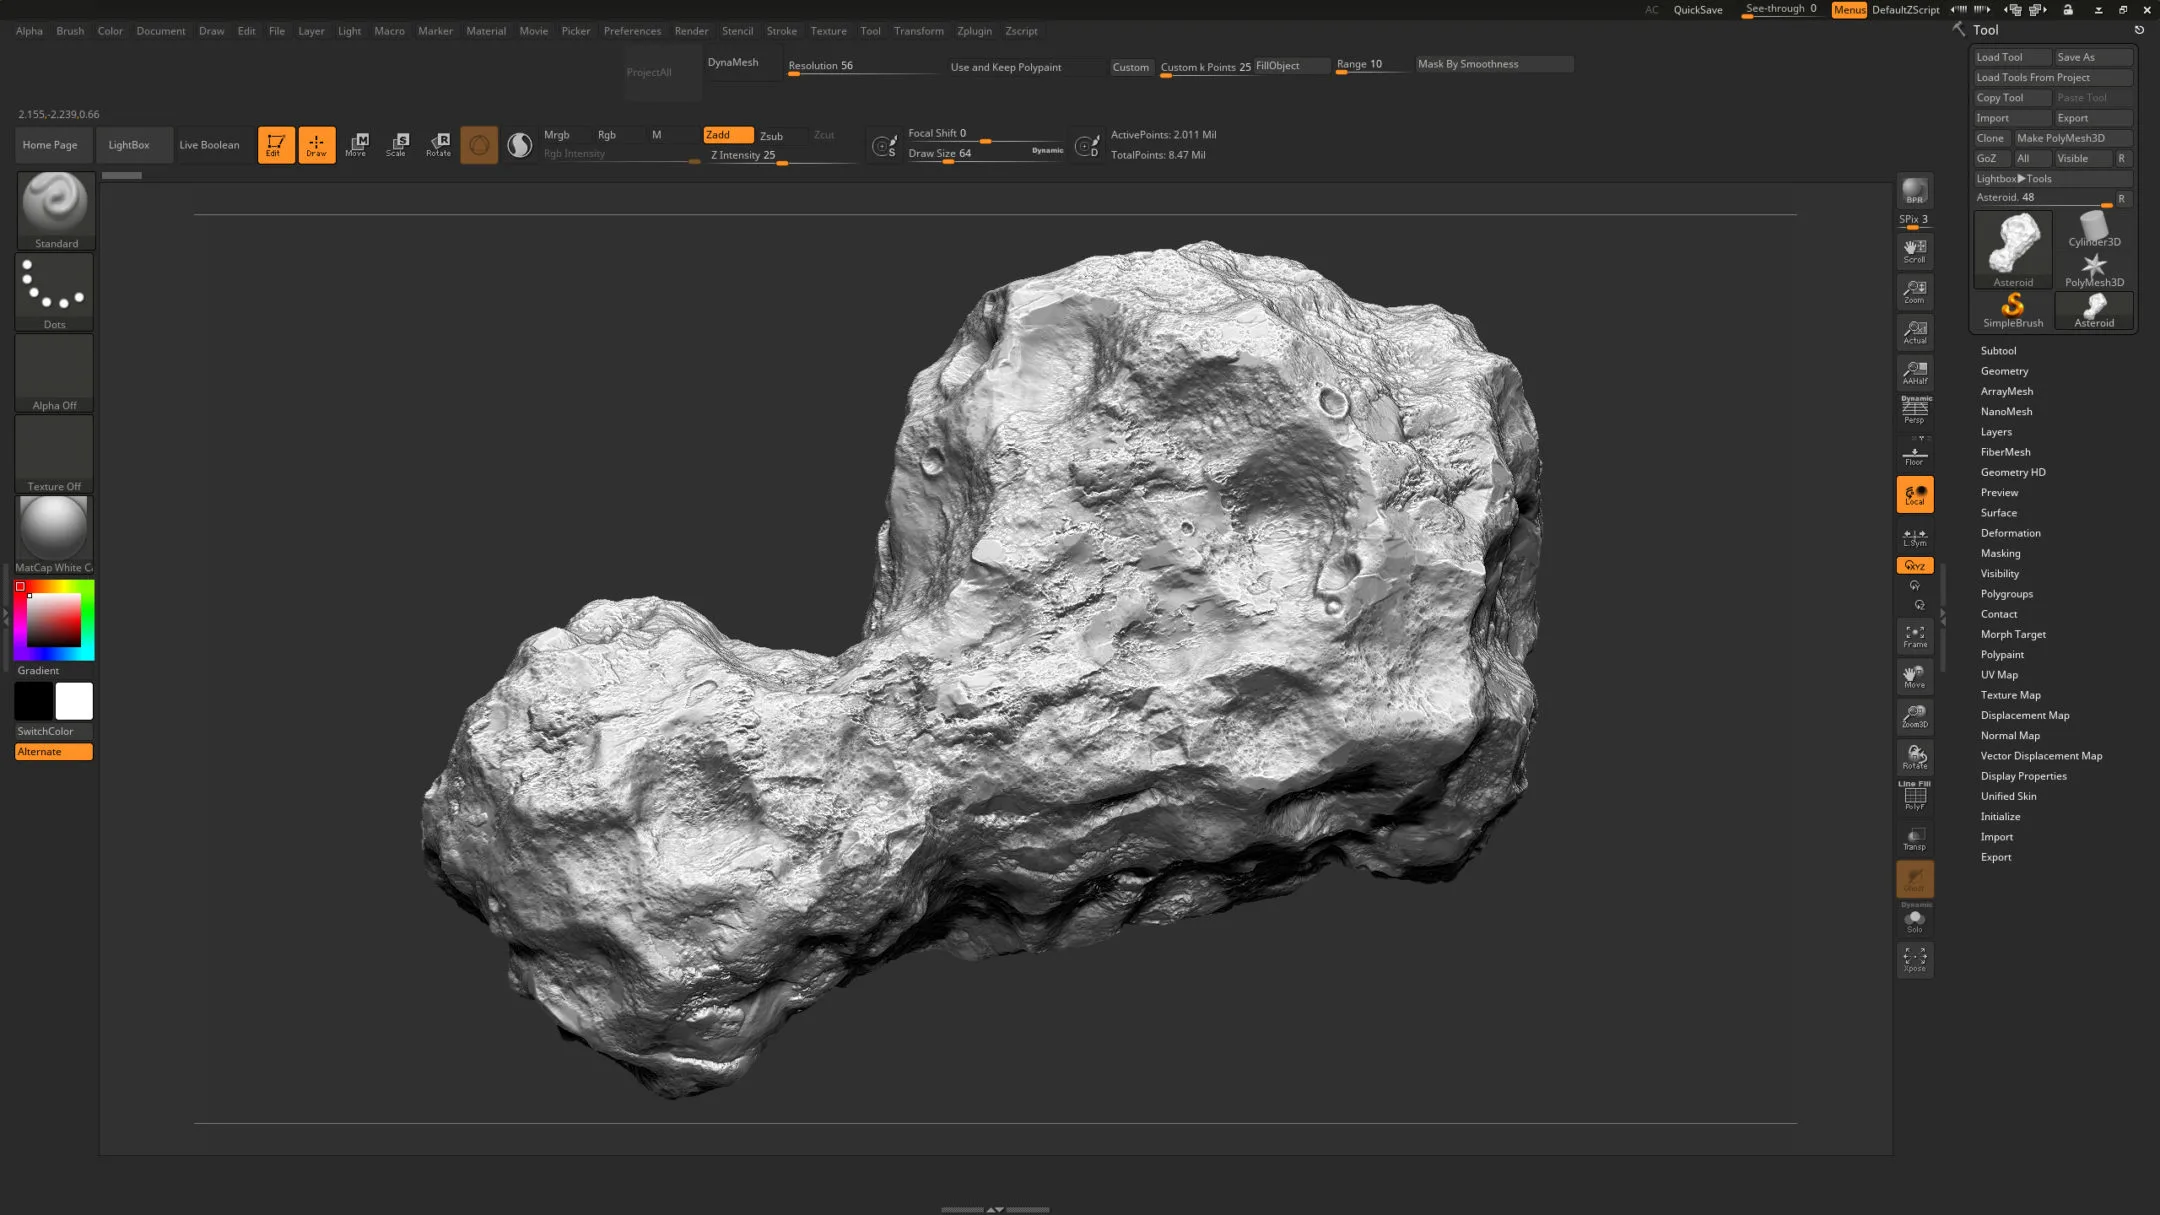Open the Preferences menu

[x=632, y=31]
